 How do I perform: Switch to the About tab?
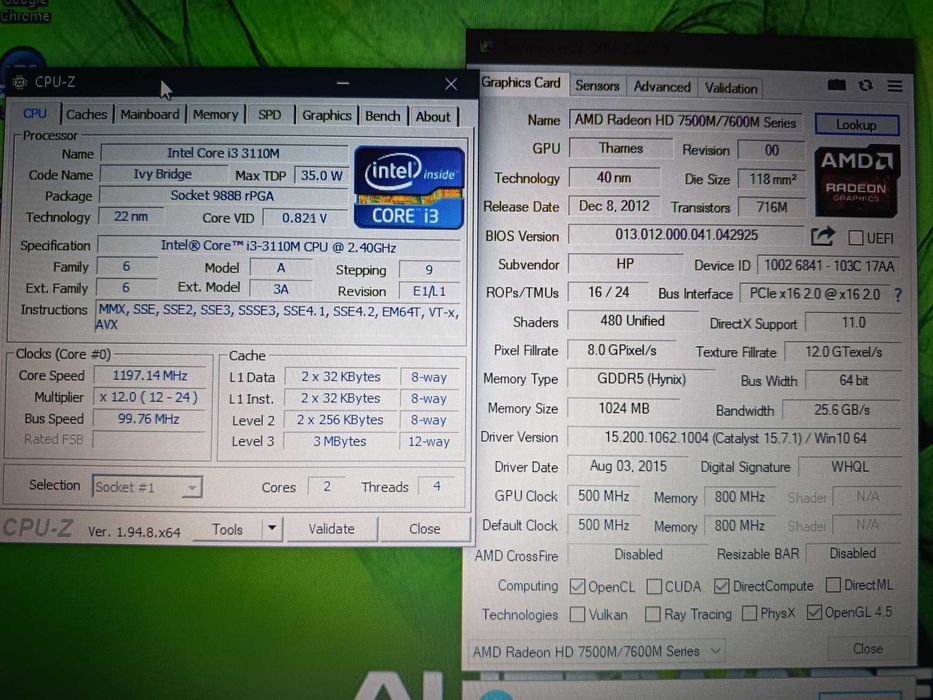tap(433, 117)
